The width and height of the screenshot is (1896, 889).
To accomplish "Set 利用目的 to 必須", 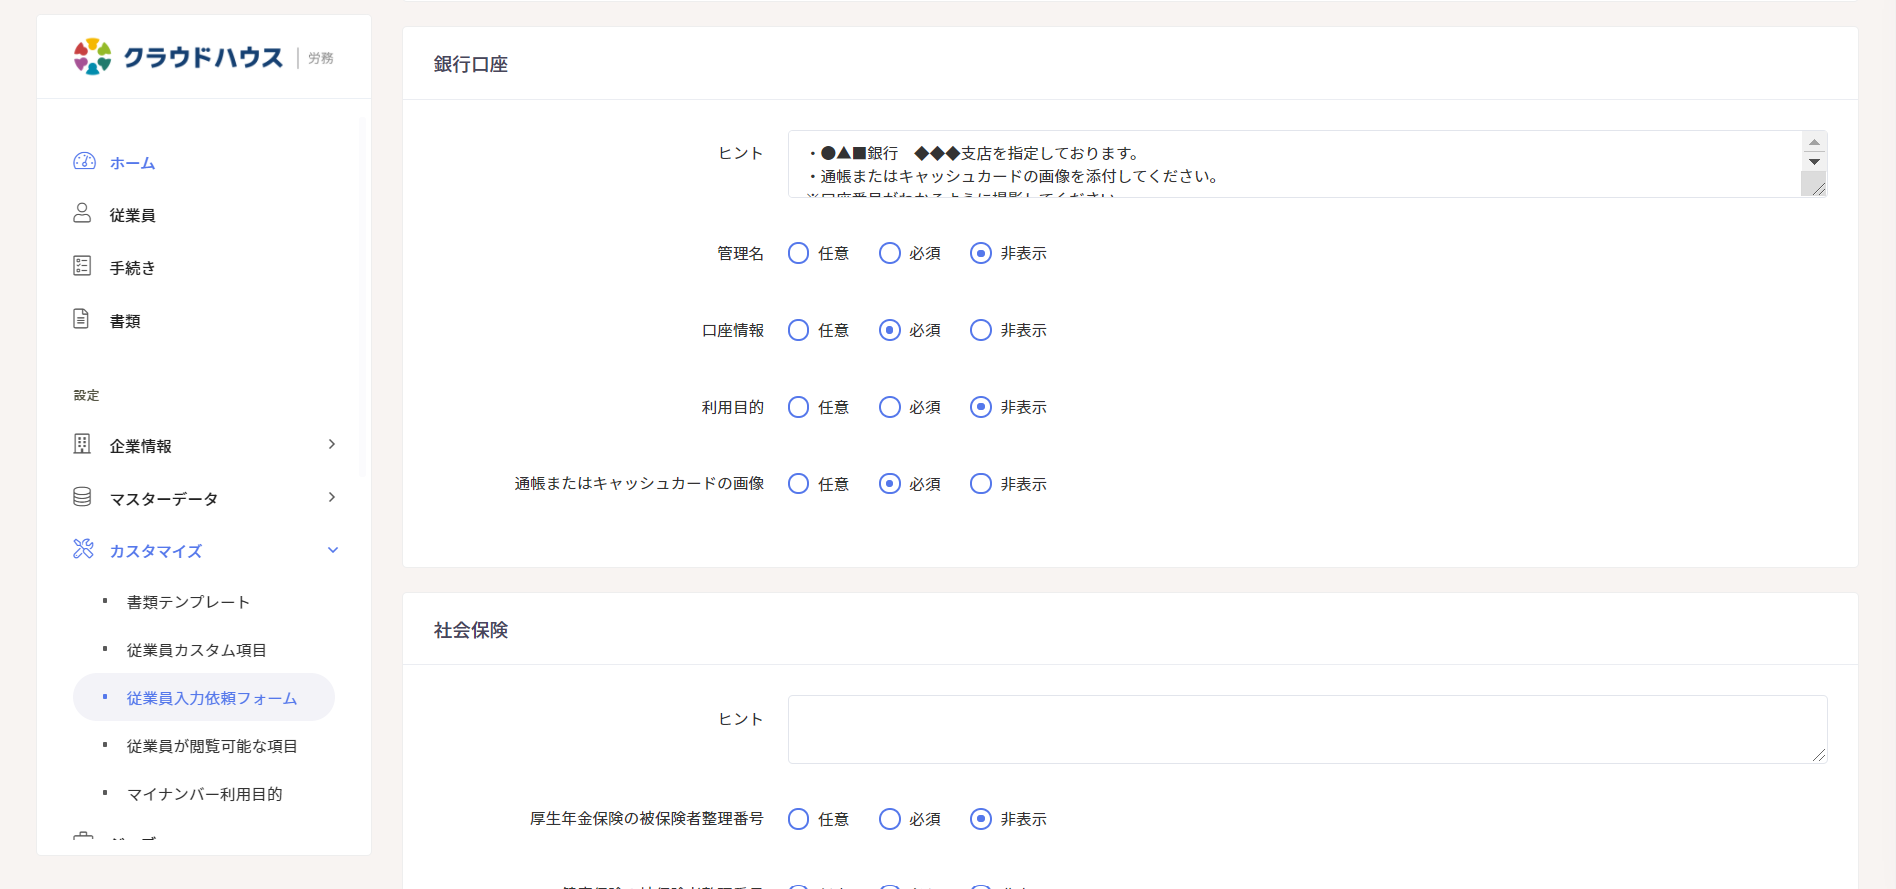I will (x=890, y=407).
